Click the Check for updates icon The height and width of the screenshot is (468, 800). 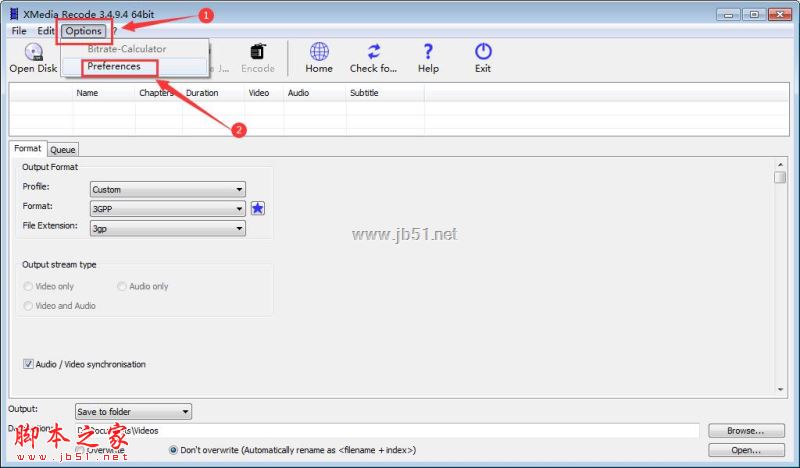click(373, 52)
